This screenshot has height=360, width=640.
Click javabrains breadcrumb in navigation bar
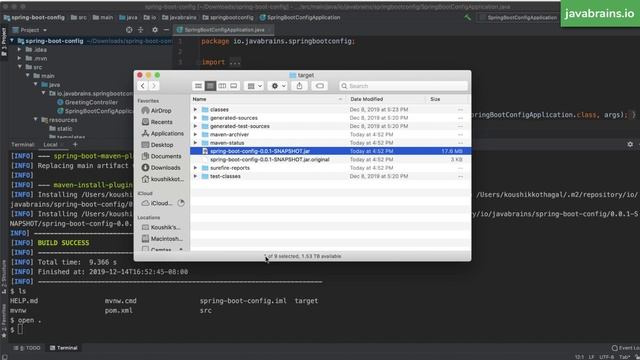[179, 18]
